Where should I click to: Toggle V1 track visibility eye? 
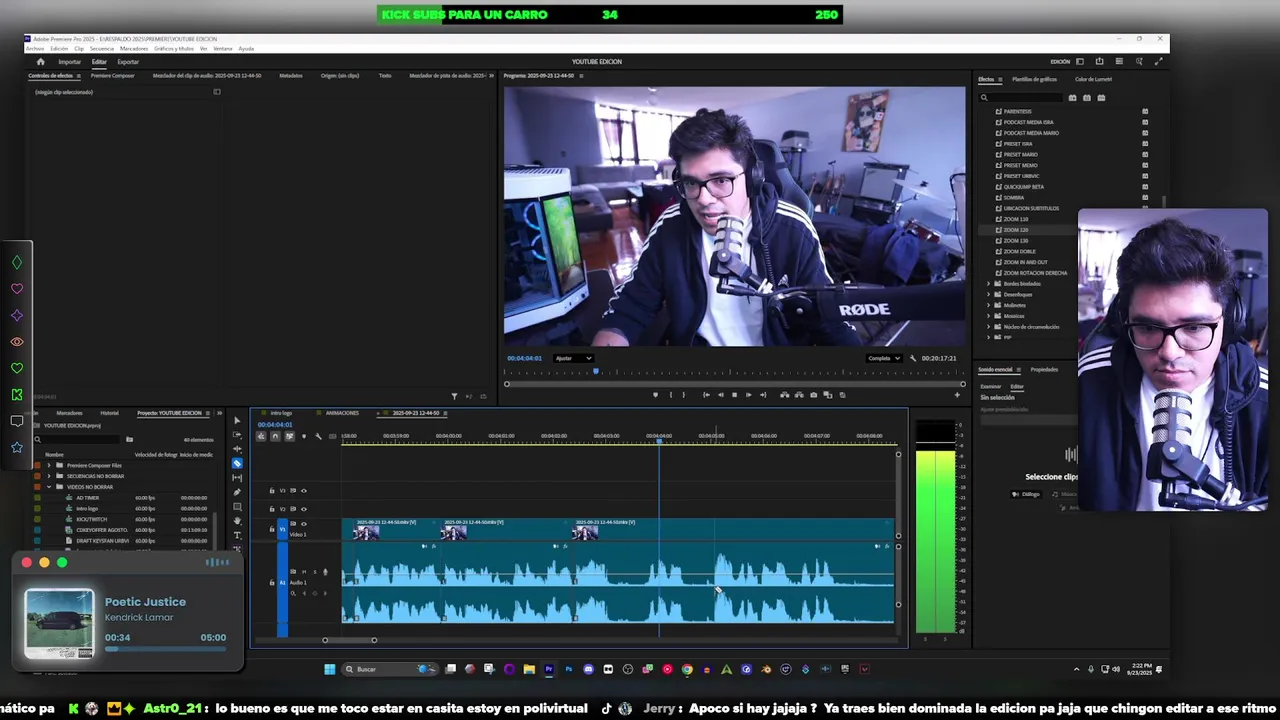point(304,524)
